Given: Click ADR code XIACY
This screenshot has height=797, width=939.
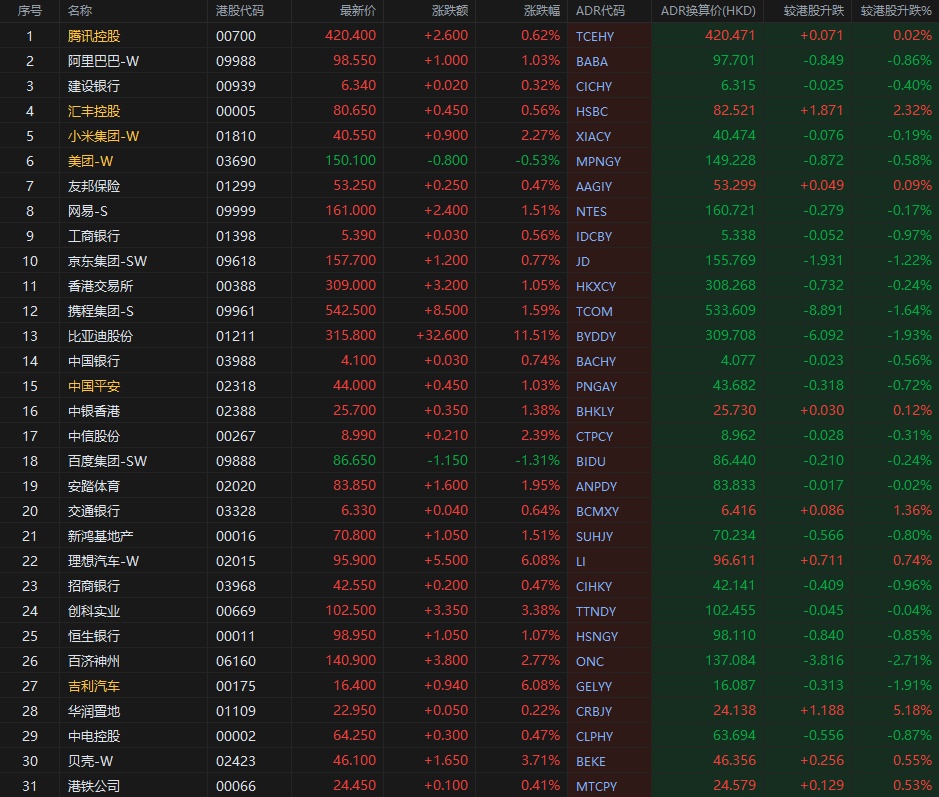Looking at the screenshot, I should pos(593,137).
